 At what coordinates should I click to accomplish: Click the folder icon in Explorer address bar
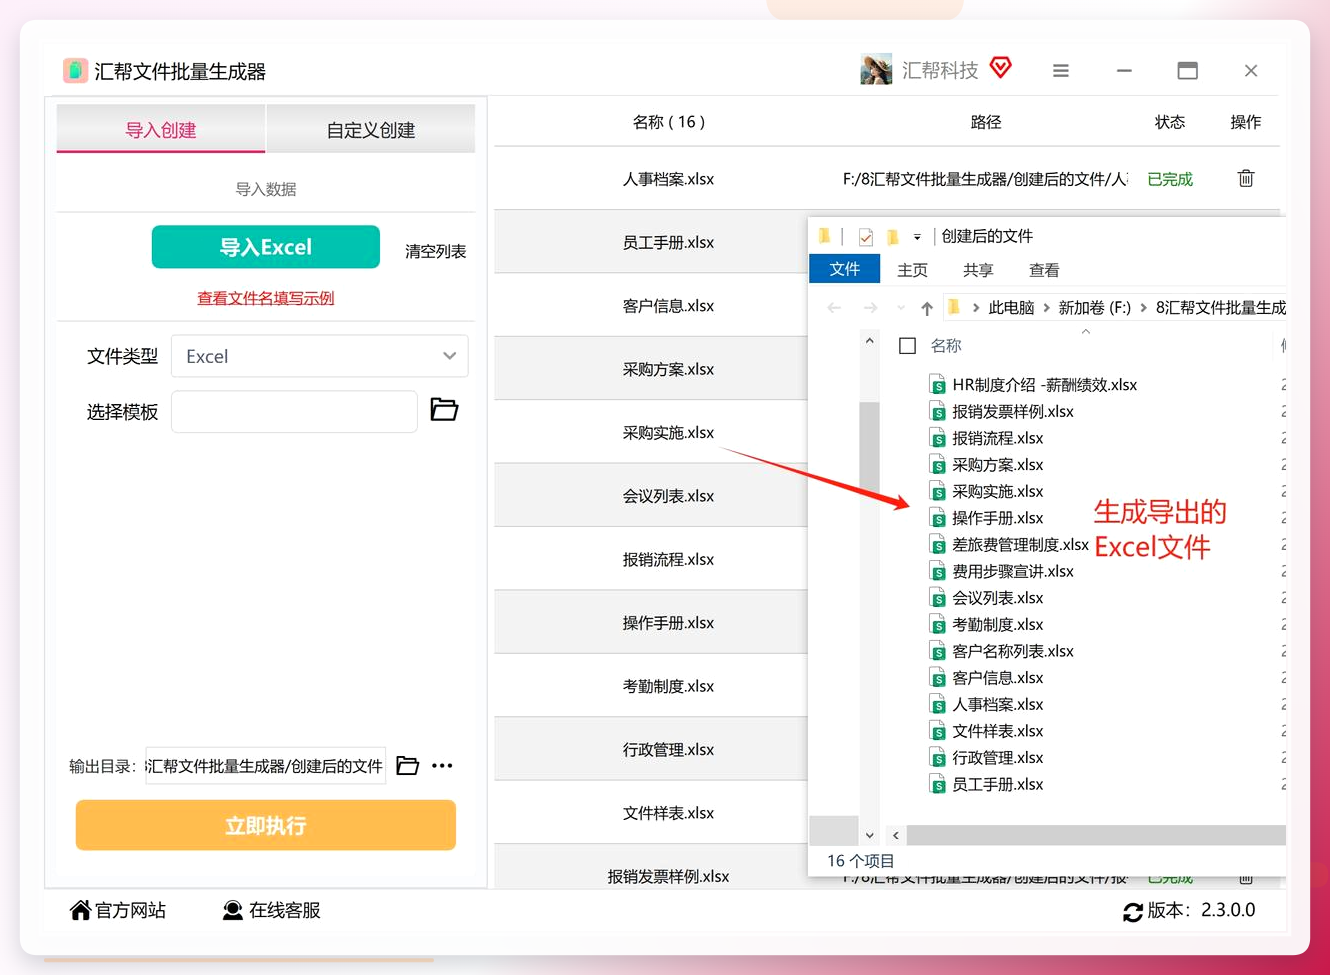pos(954,307)
